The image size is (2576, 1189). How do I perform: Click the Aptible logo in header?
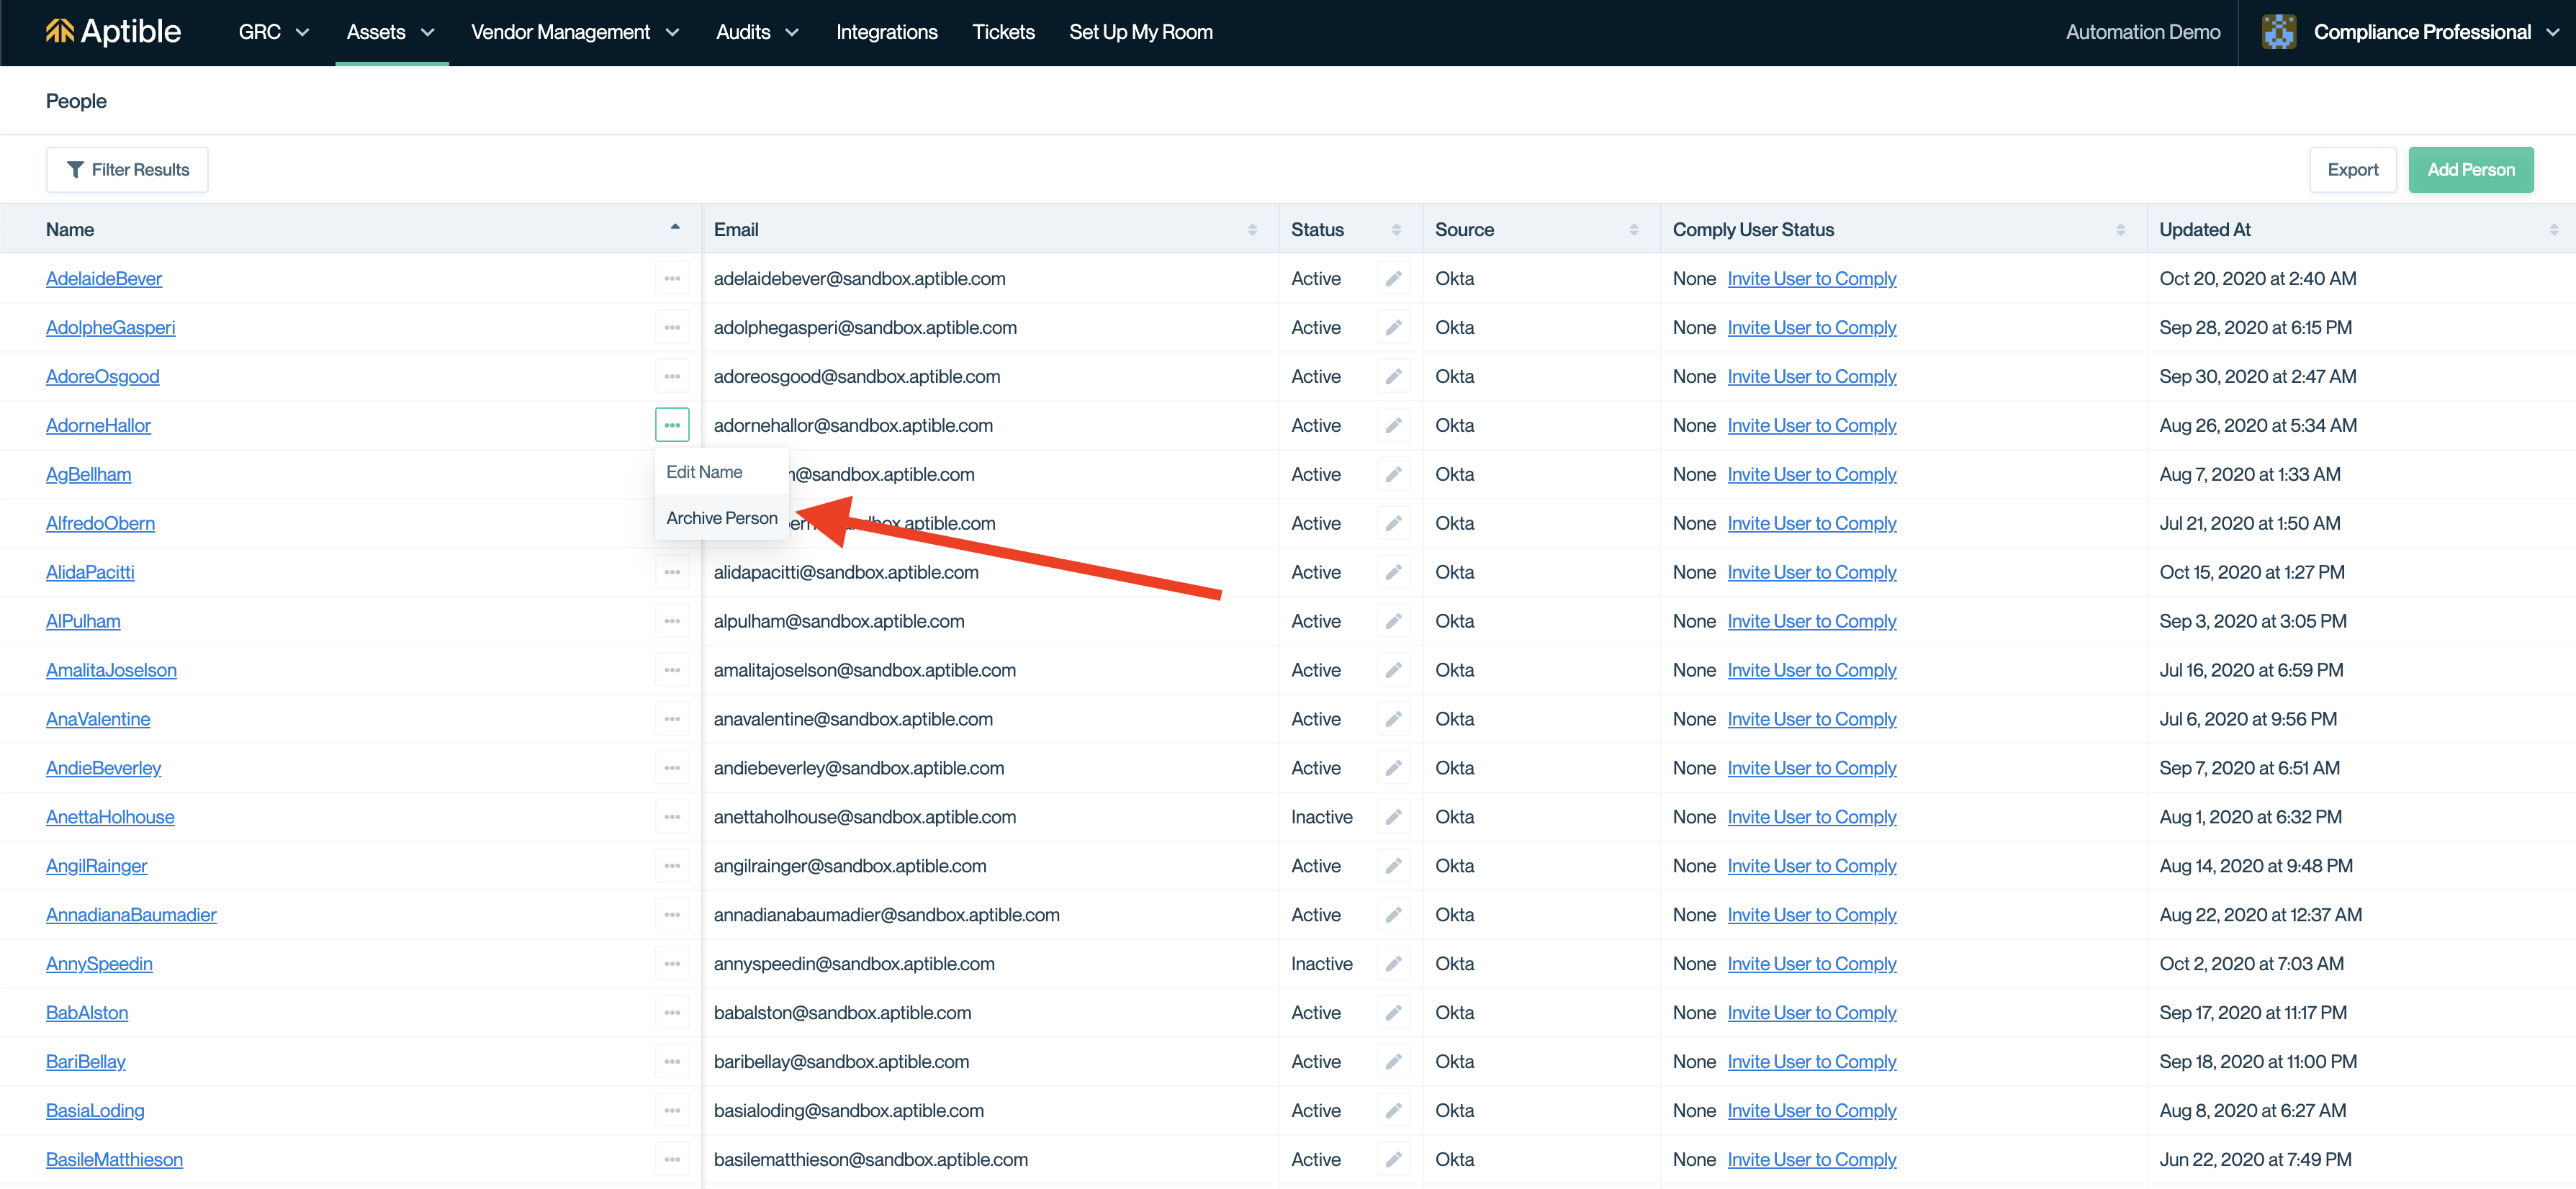click(x=113, y=32)
